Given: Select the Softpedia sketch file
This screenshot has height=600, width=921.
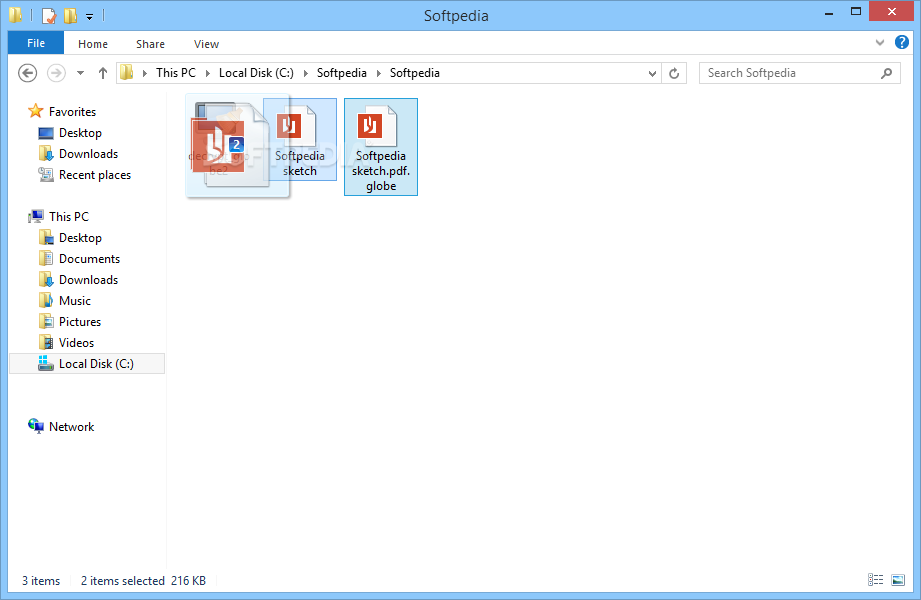Looking at the screenshot, I should [300, 139].
